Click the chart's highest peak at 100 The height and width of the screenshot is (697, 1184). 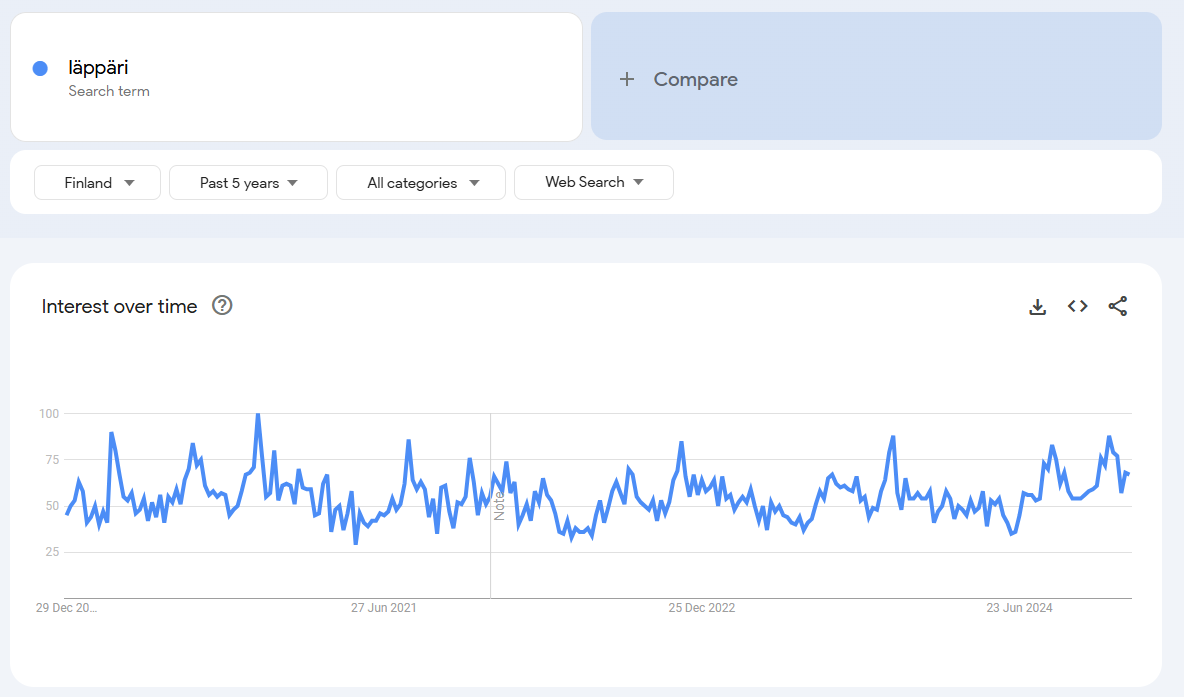258,414
